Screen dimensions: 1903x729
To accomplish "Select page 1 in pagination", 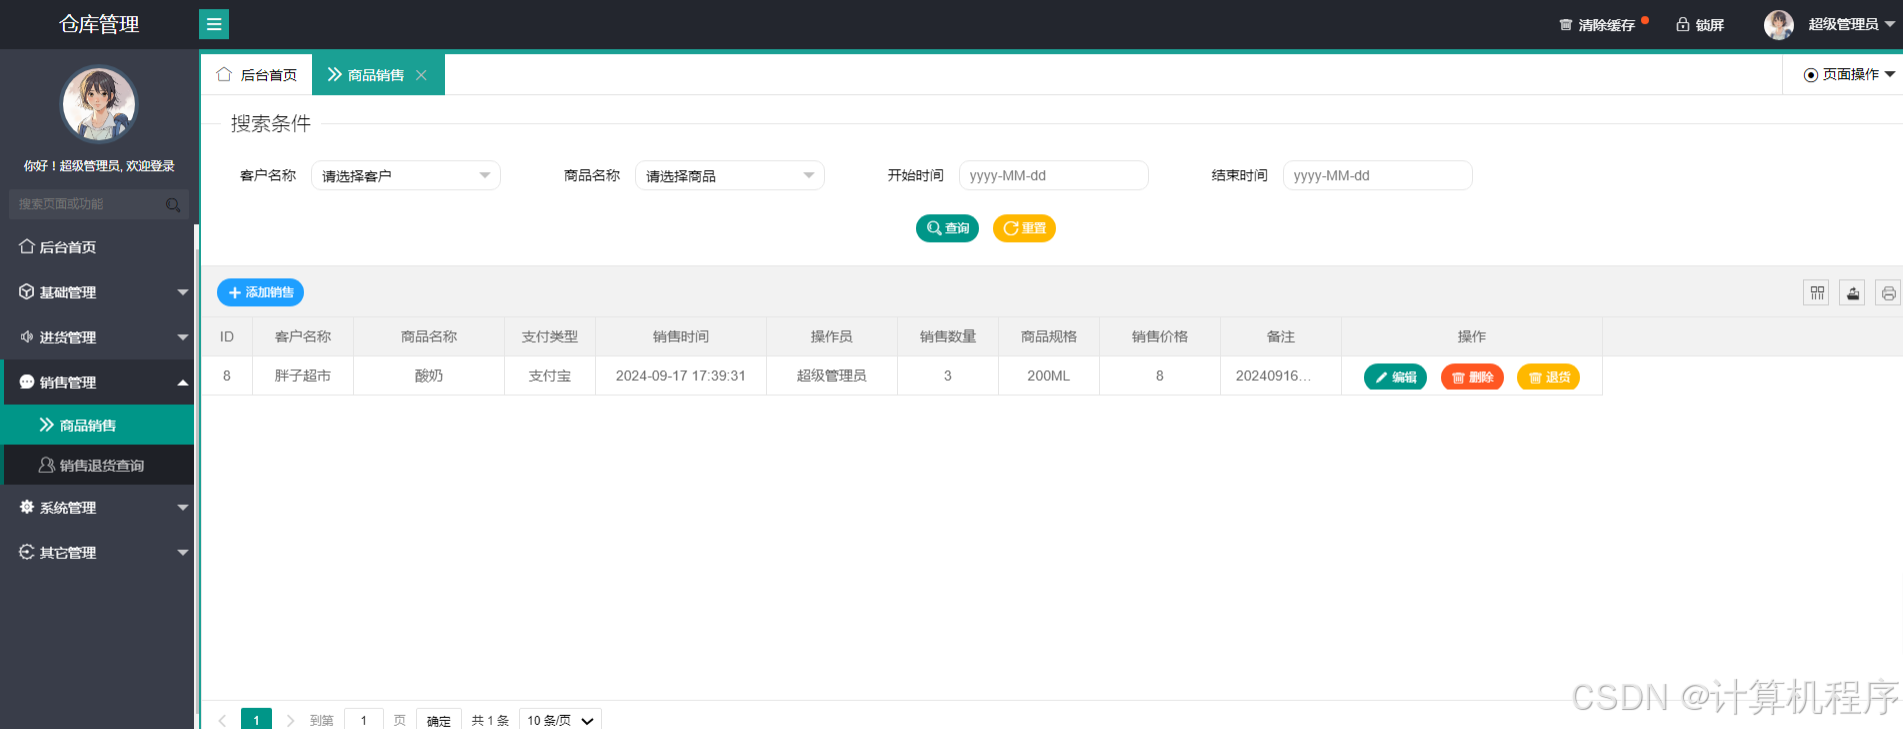I will click(256, 720).
